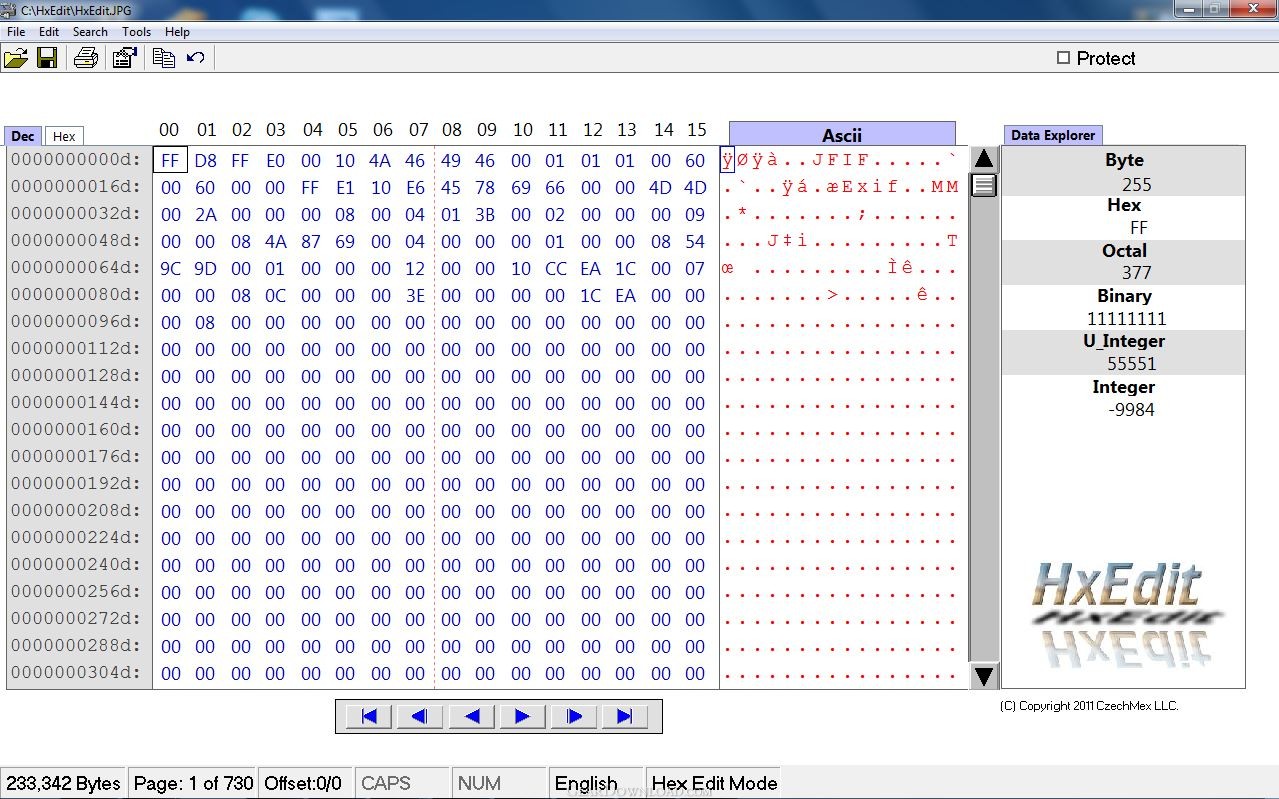
Task: Go back one step with left arrow
Action: [472, 716]
